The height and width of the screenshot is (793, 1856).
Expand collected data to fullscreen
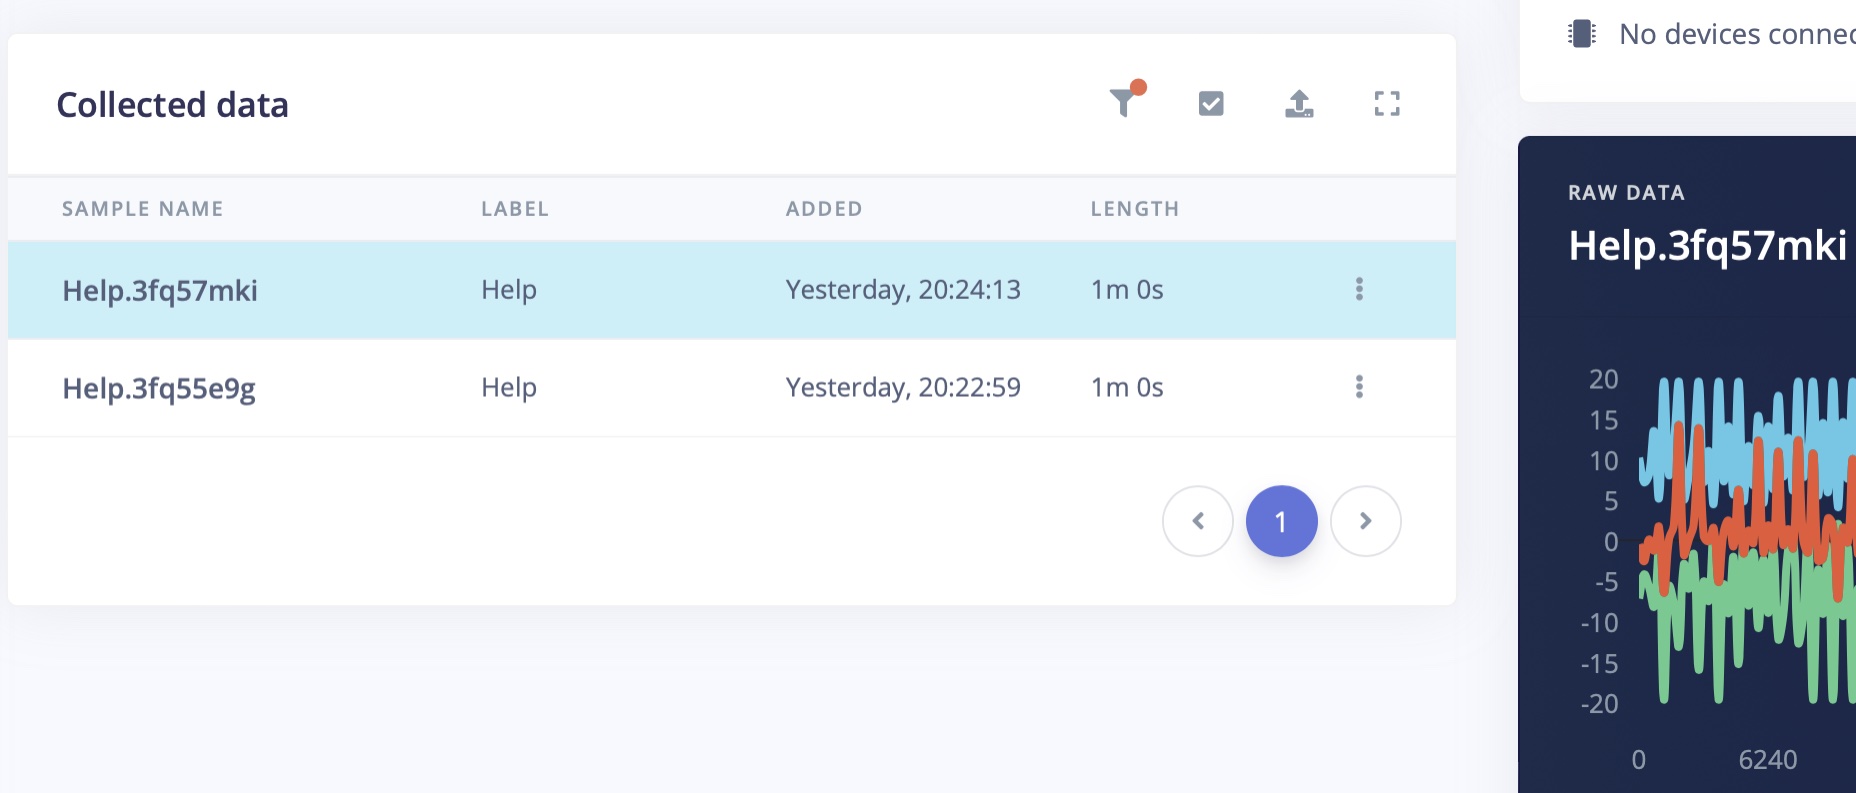[x=1387, y=103]
